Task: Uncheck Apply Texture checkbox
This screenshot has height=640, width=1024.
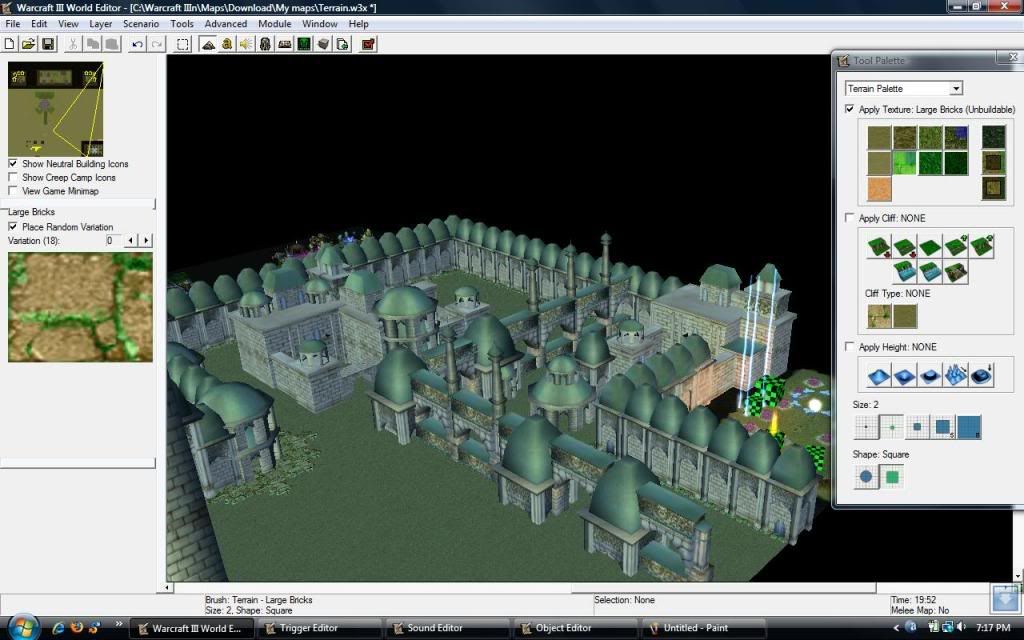Action: click(x=850, y=109)
